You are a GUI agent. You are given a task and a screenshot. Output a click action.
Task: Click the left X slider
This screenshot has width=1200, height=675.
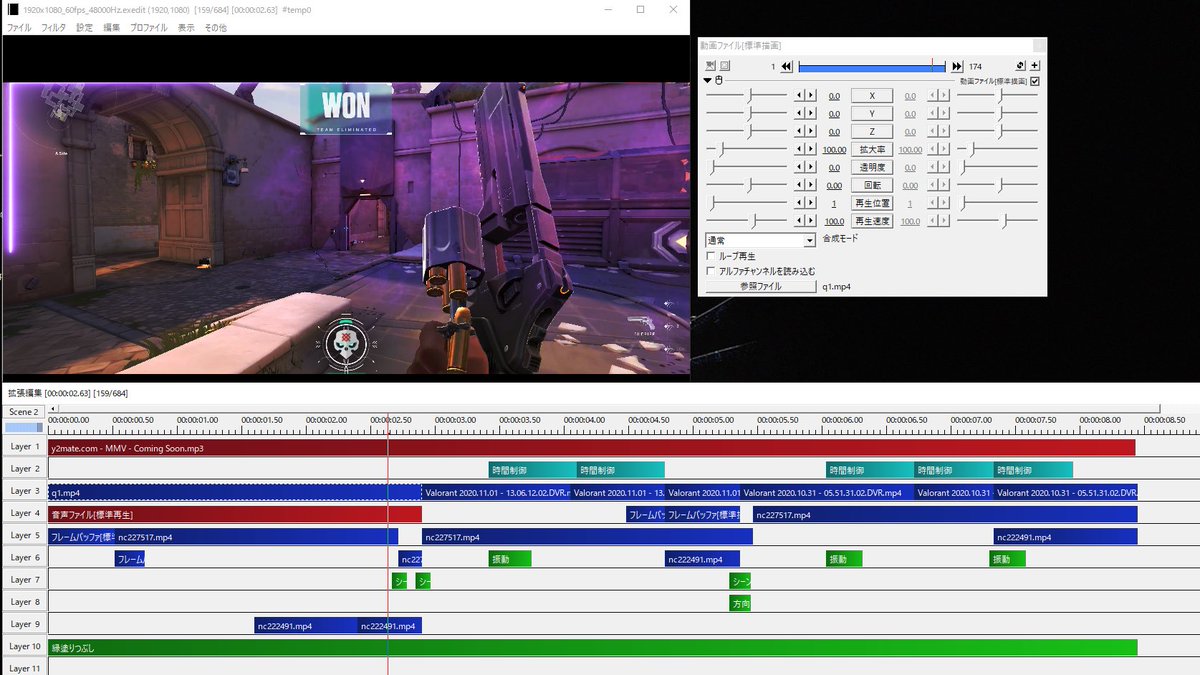745,96
